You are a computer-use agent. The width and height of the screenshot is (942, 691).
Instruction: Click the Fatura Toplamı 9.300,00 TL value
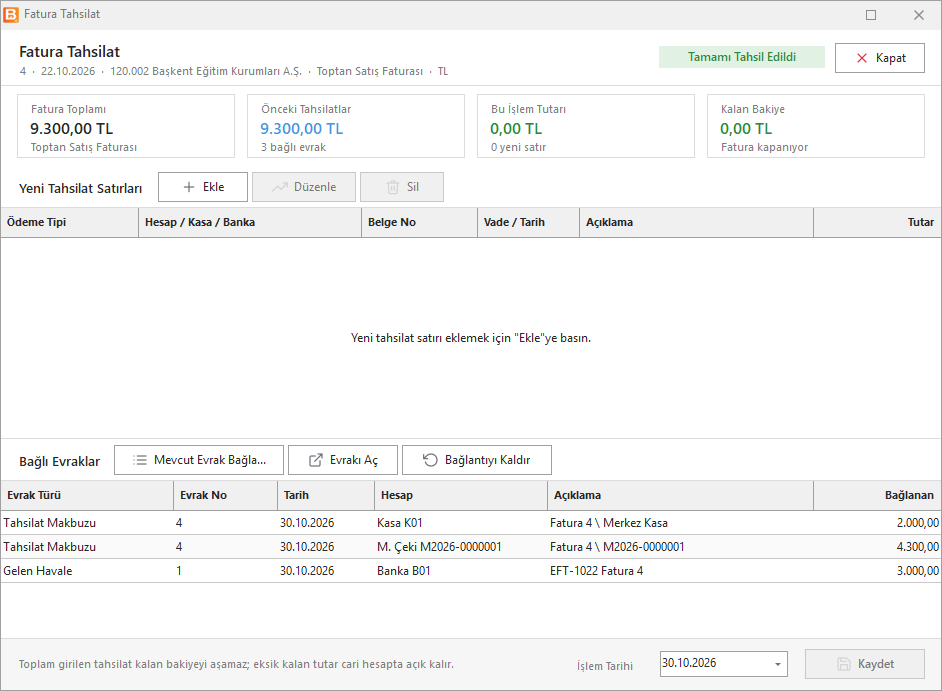coord(71,129)
